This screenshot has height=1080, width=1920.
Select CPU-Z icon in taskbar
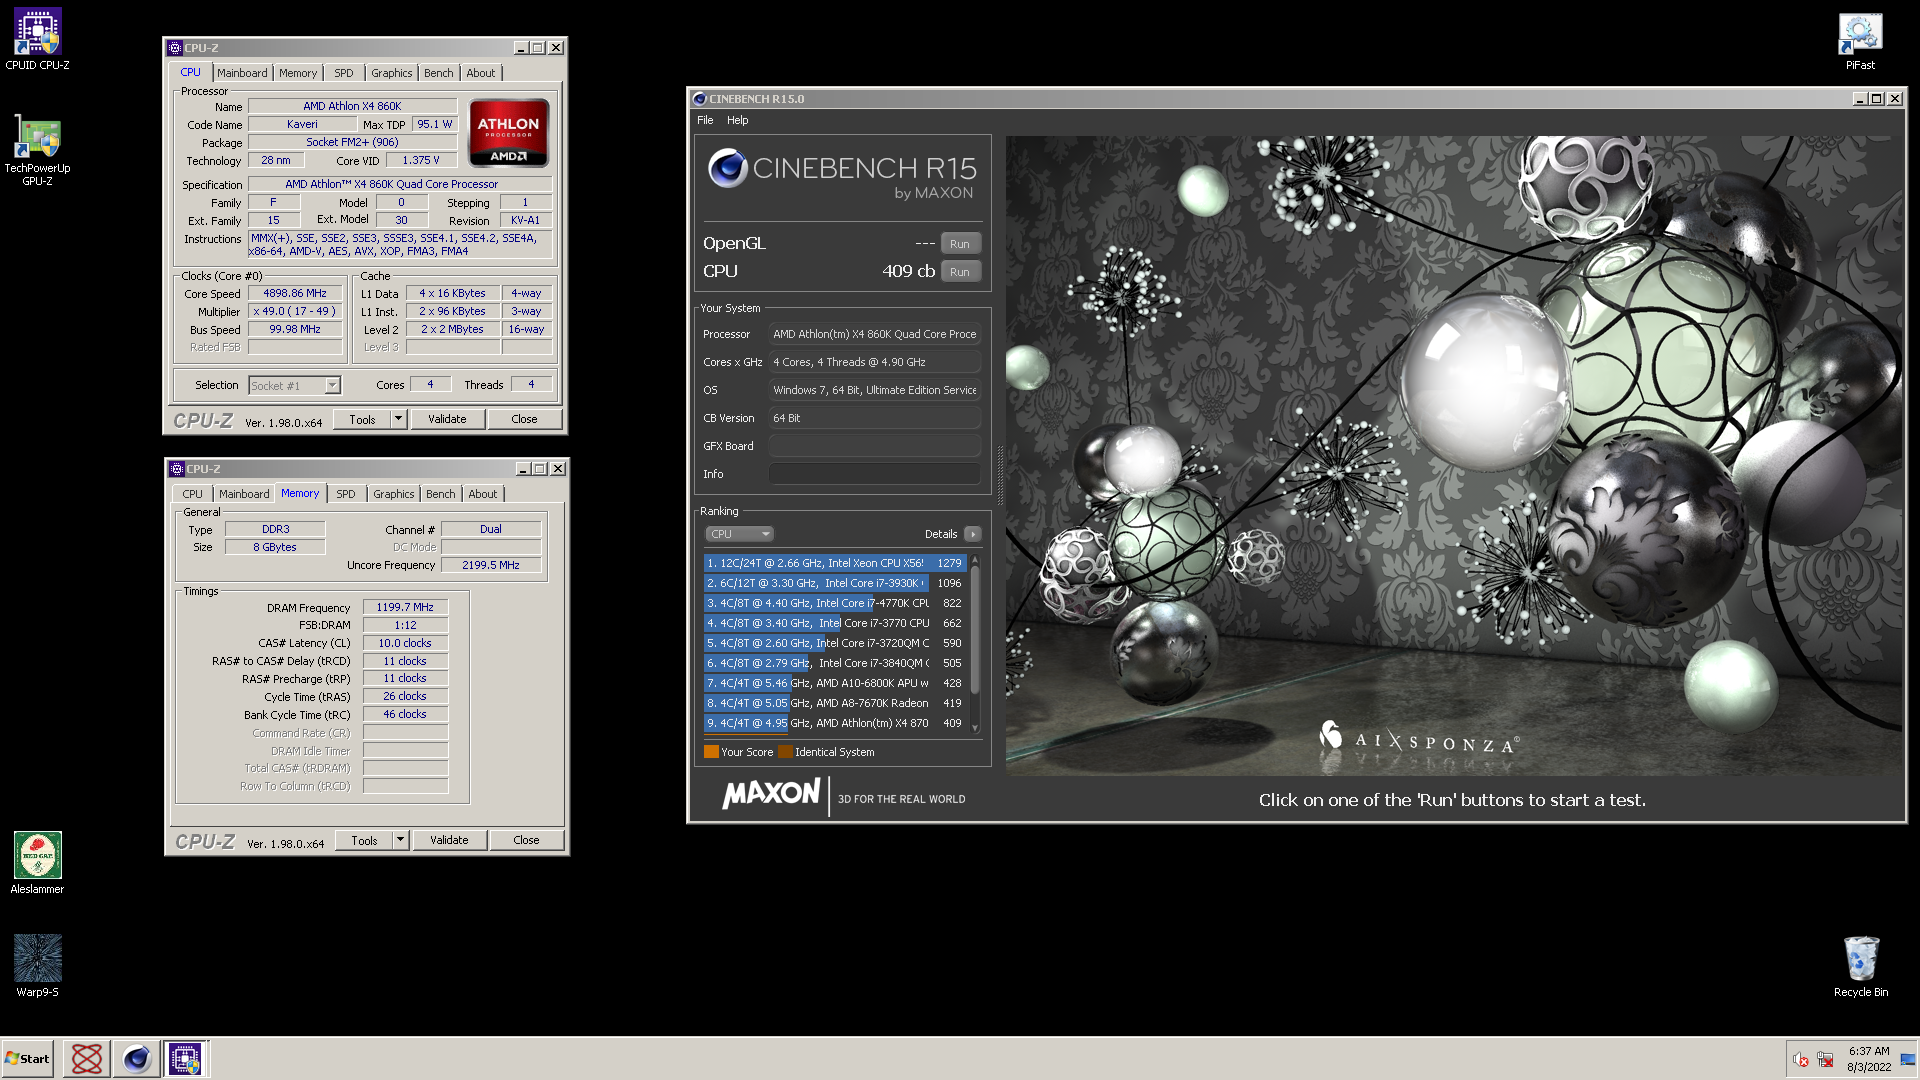tap(185, 1059)
